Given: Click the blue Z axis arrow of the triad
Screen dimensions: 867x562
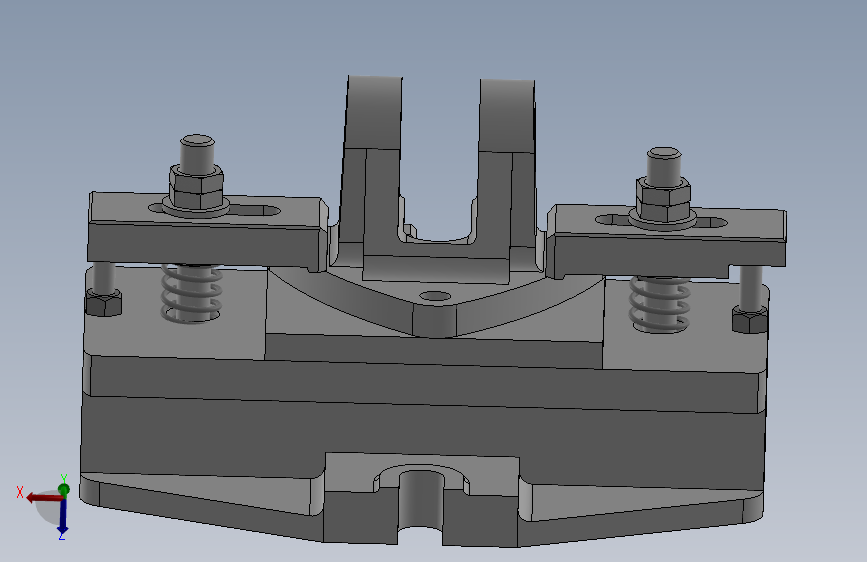Looking at the screenshot, I should [62, 517].
